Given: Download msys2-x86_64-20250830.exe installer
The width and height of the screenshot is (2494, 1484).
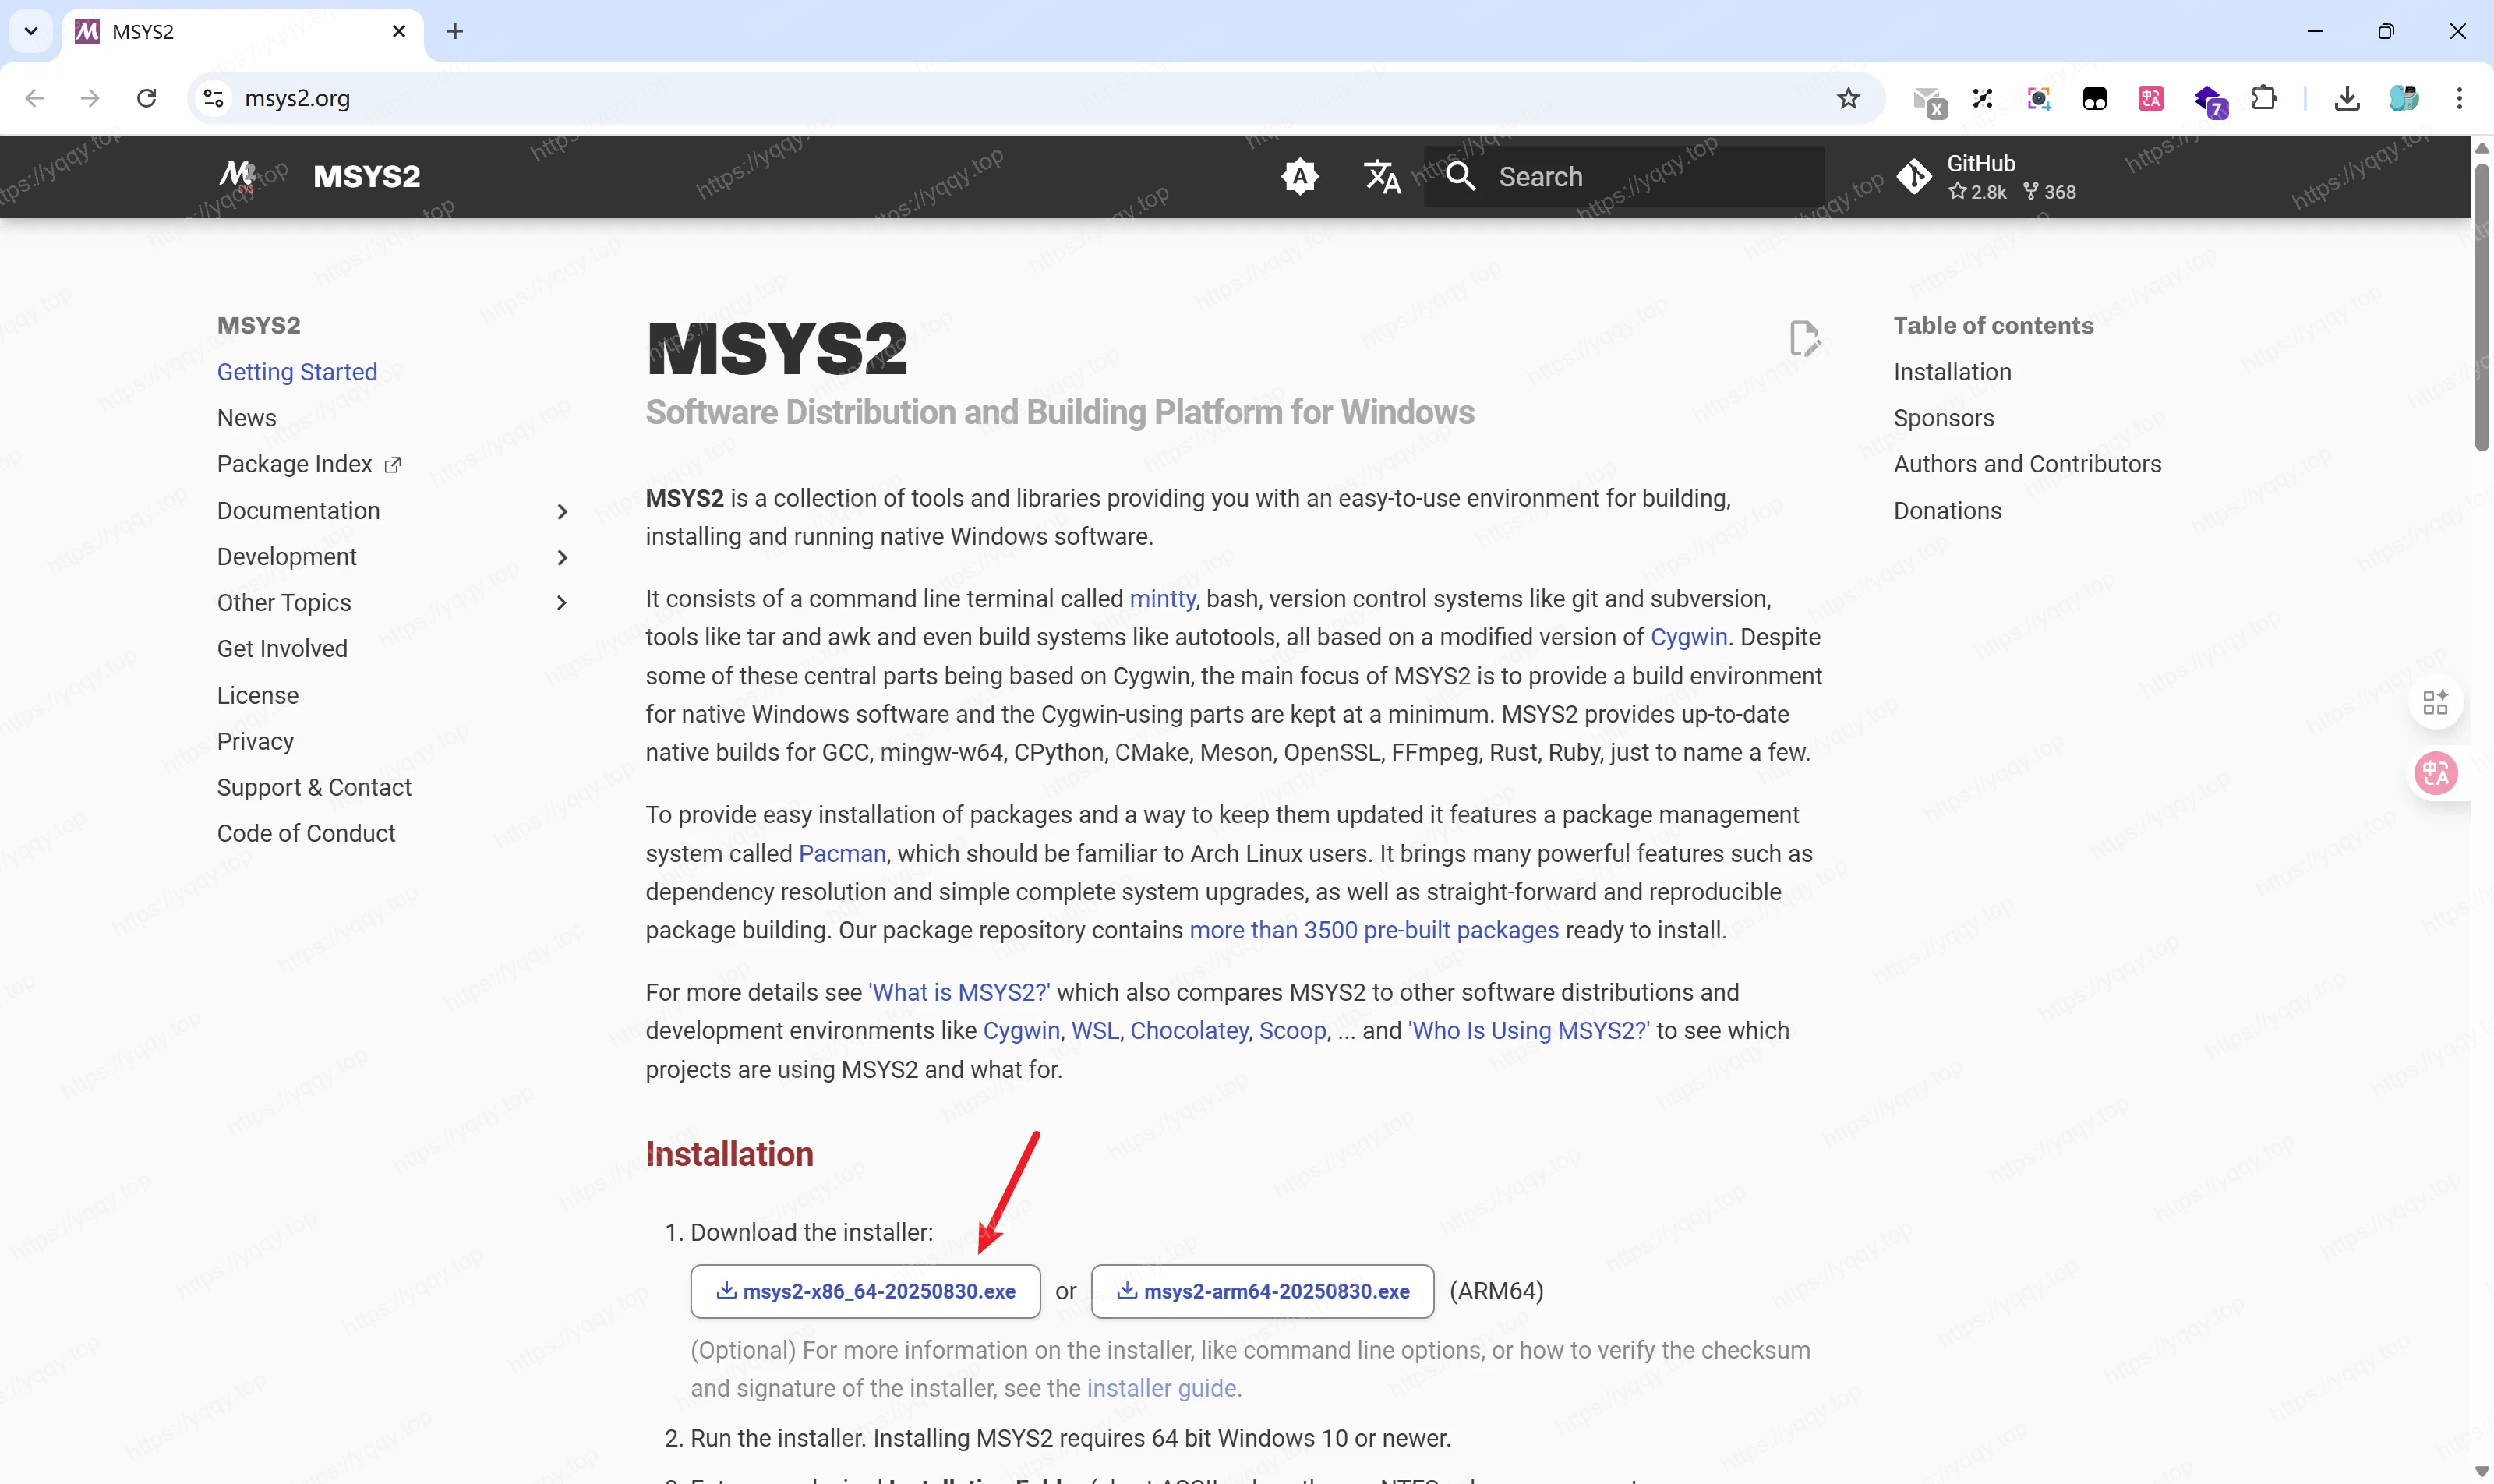Looking at the screenshot, I should pos(865,1291).
